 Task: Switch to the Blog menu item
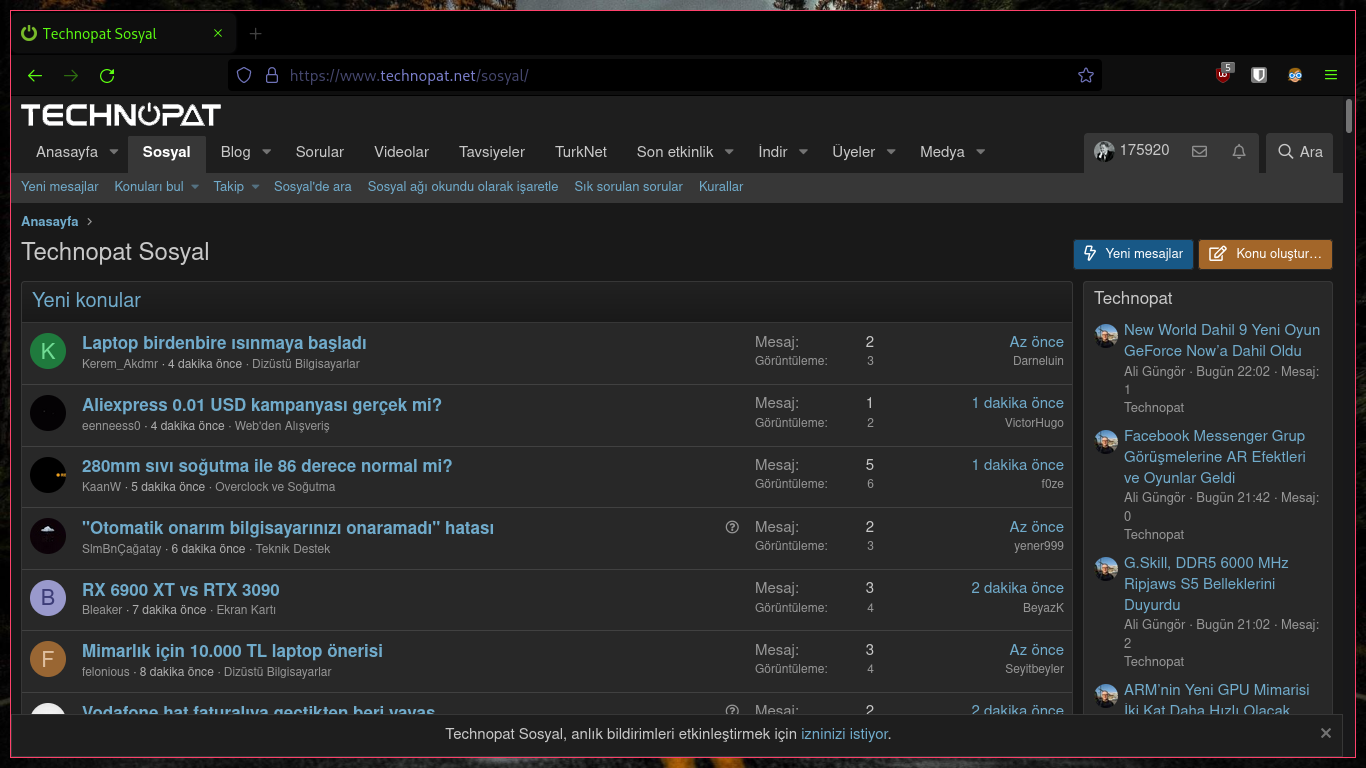pos(237,152)
